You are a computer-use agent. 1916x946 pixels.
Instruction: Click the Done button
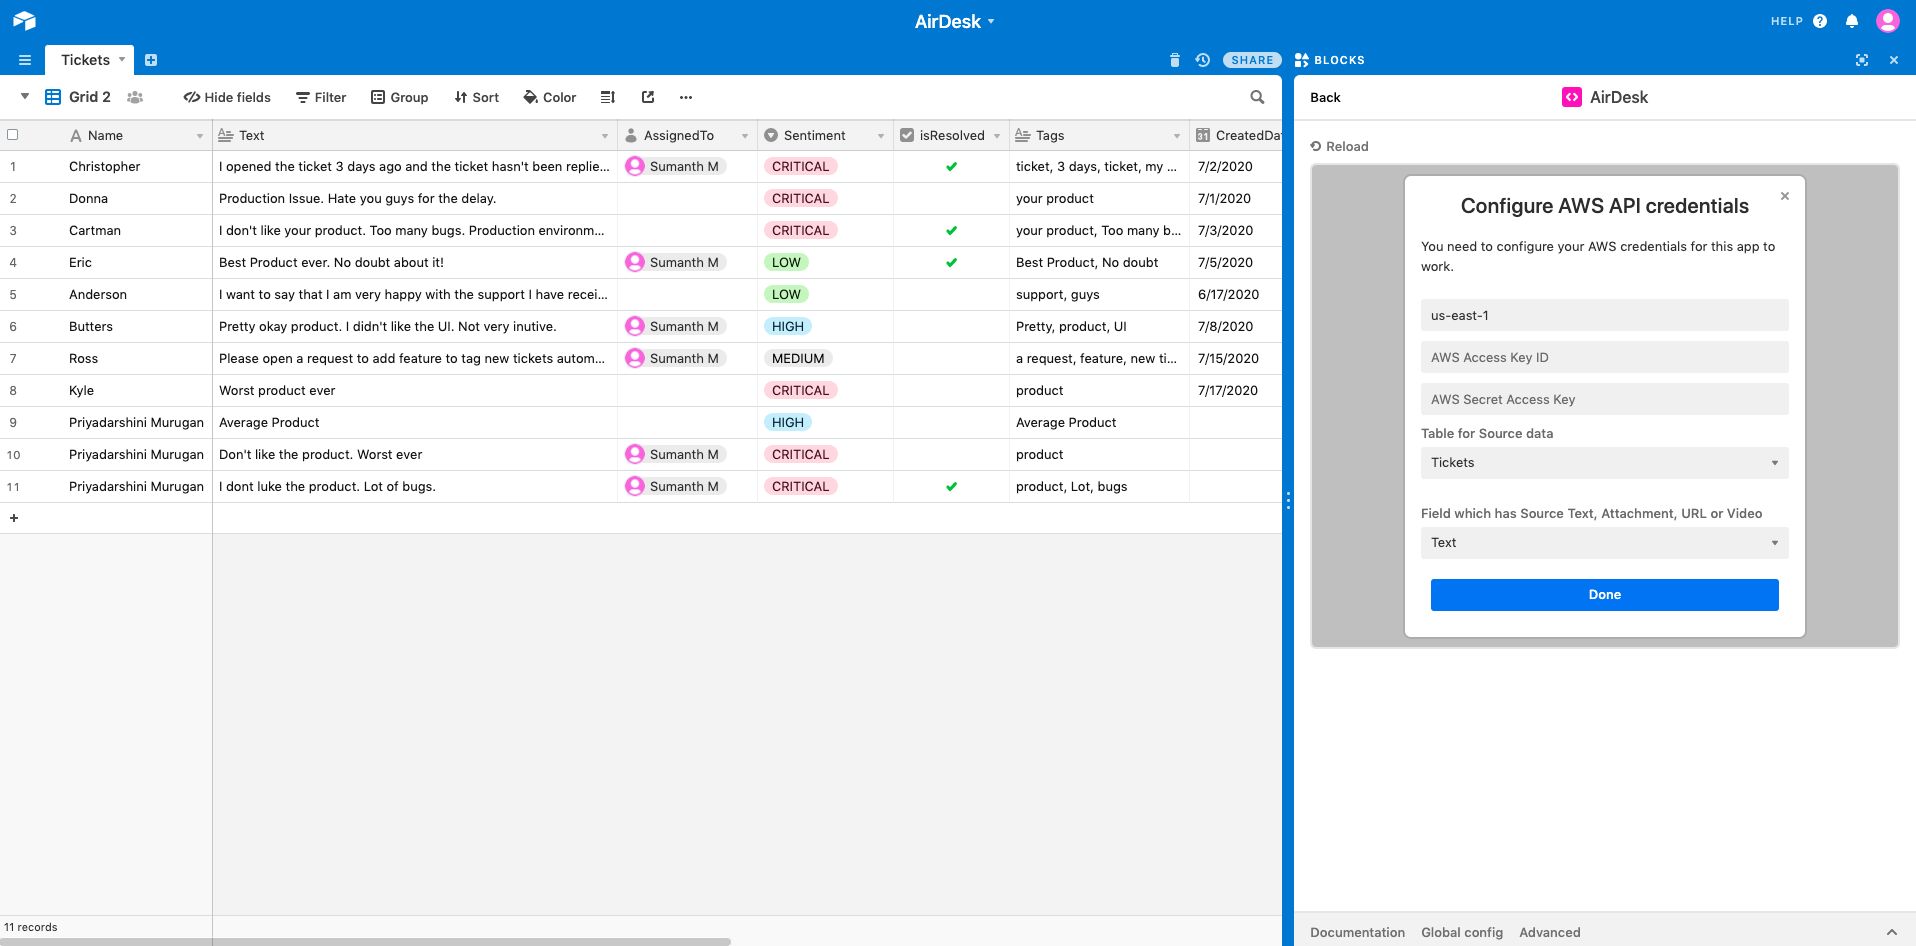pyautogui.click(x=1604, y=595)
